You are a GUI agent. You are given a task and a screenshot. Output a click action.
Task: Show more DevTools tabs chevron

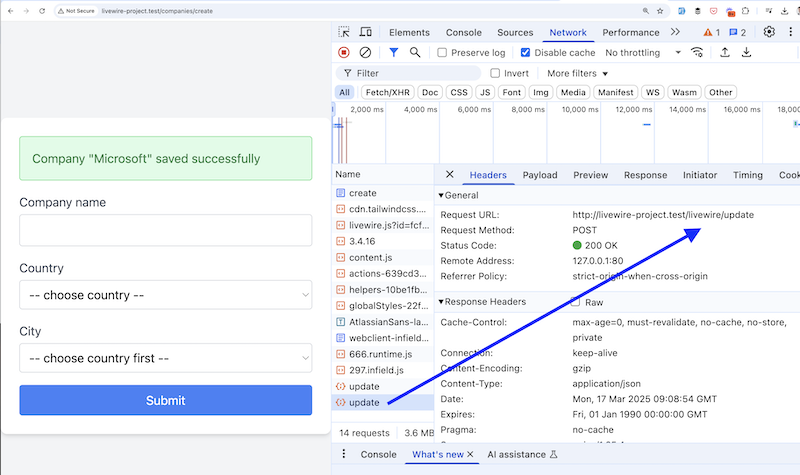click(x=676, y=32)
